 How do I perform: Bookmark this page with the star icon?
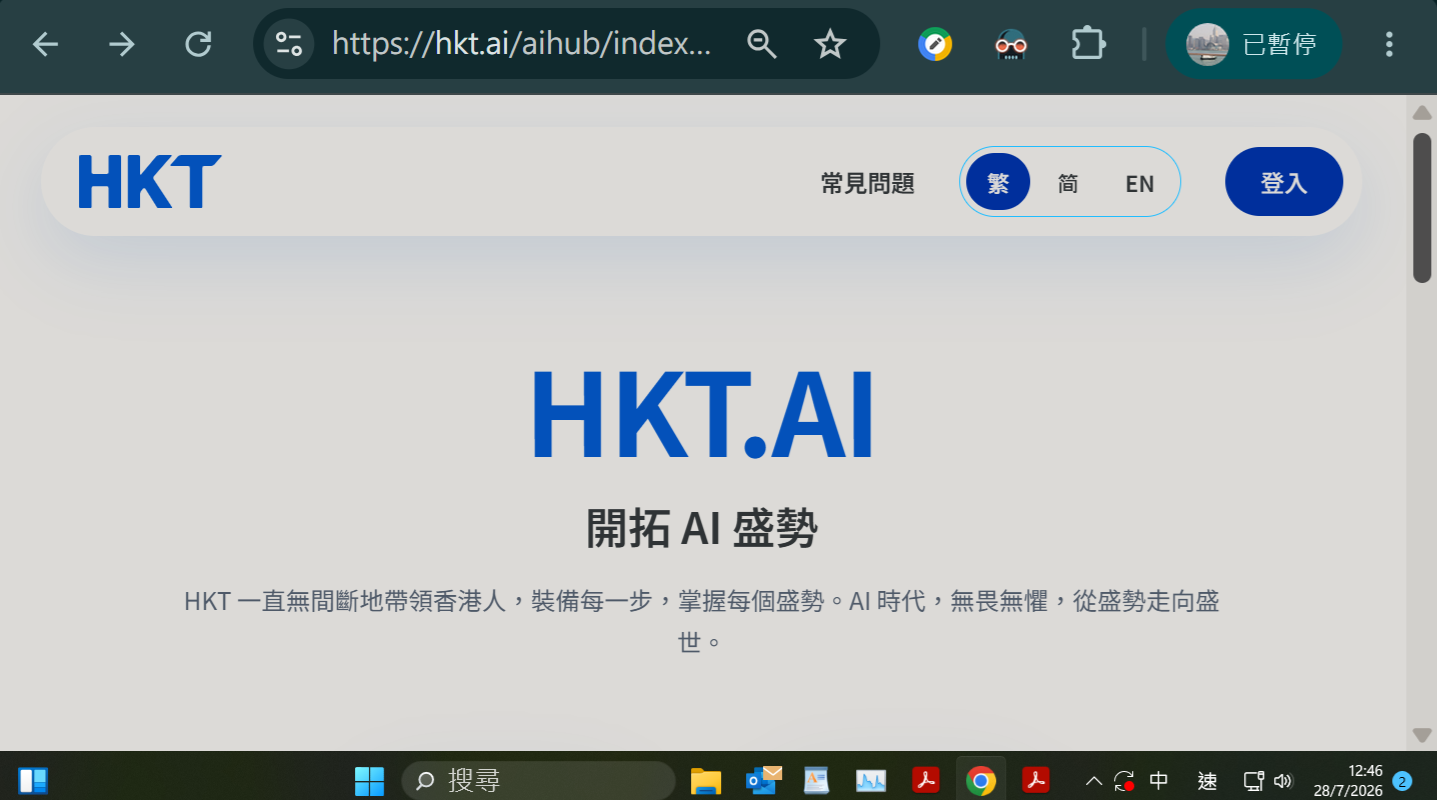pyautogui.click(x=830, y=44)
